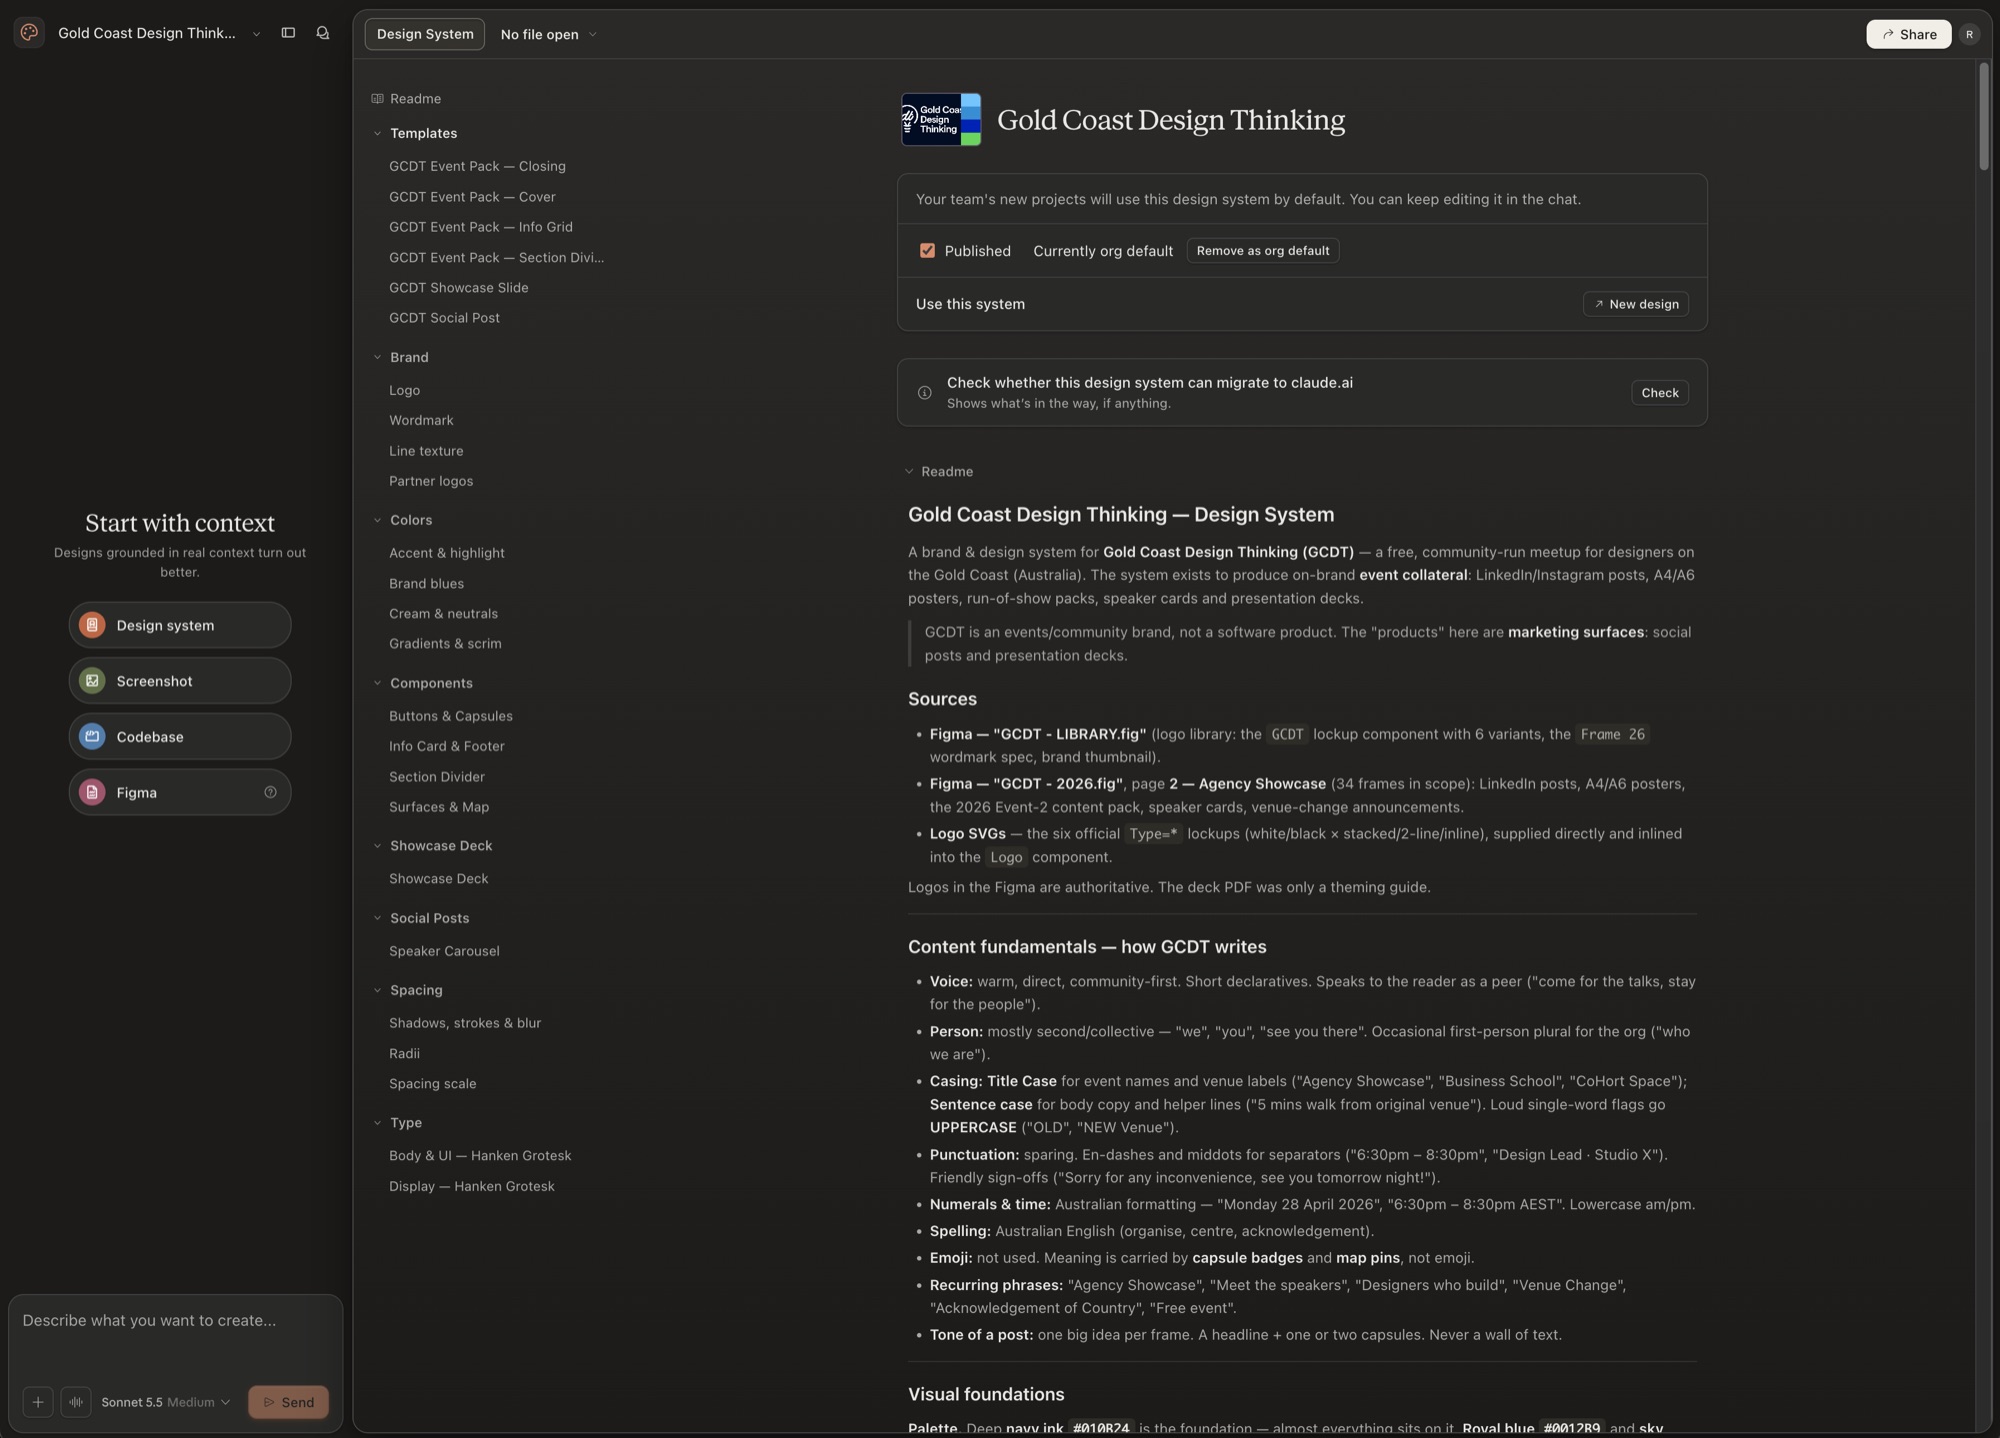
Task: Open Display — Hanken Grotesk type item
Action: pyautogui.click(x=472, y=1186)
